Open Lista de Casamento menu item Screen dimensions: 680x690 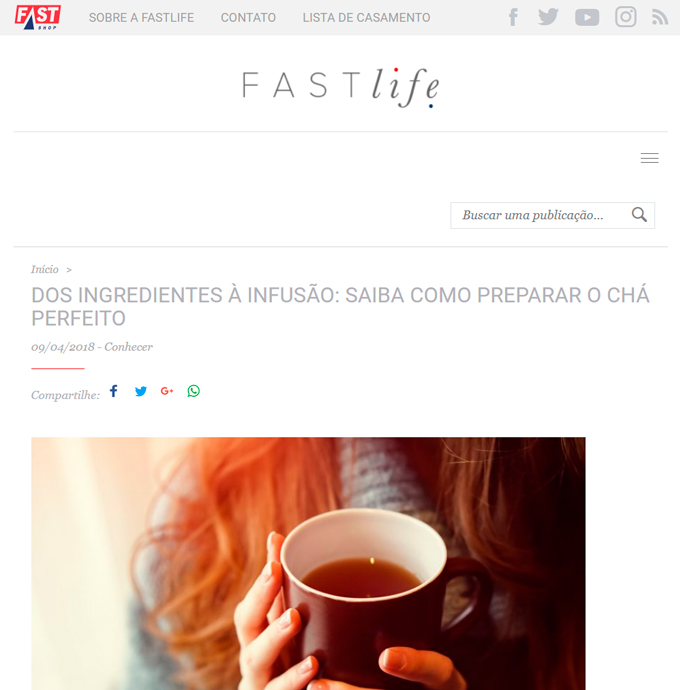point(366,18)
